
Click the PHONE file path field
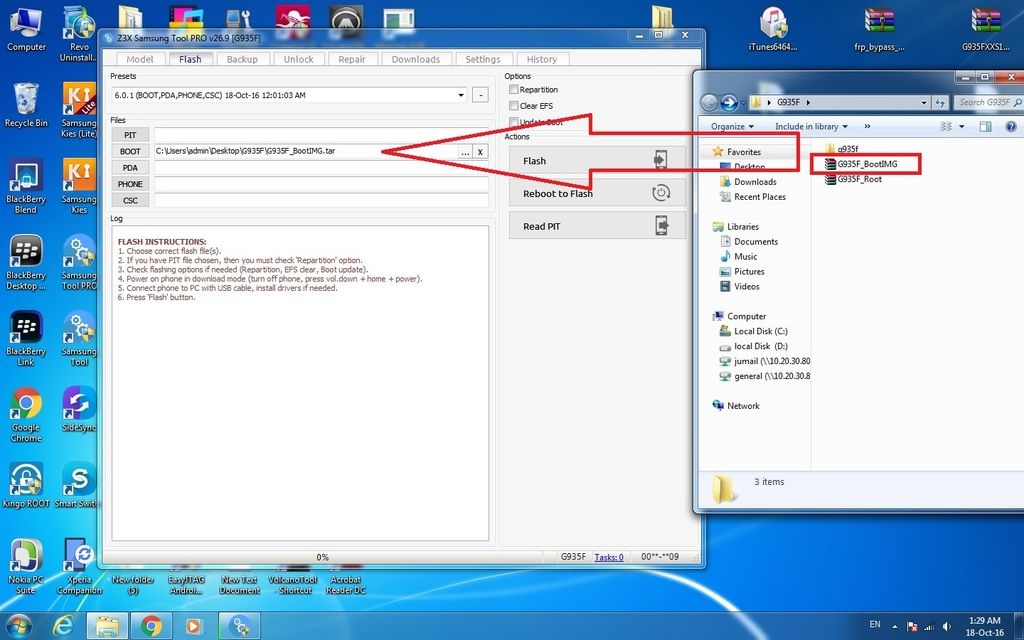(x=321, y=184)
